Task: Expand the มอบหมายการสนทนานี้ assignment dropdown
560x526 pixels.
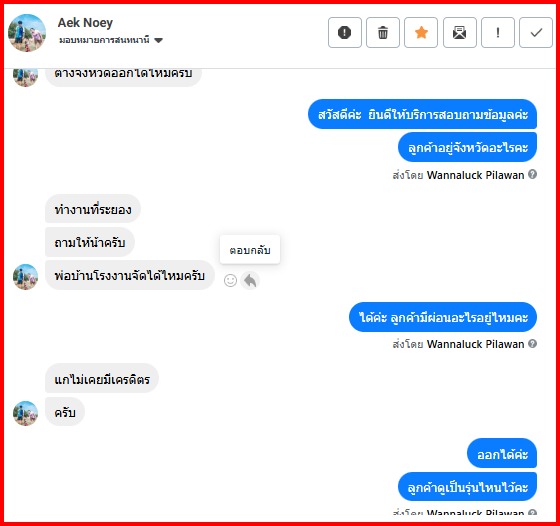Action: tap(111, 40)
